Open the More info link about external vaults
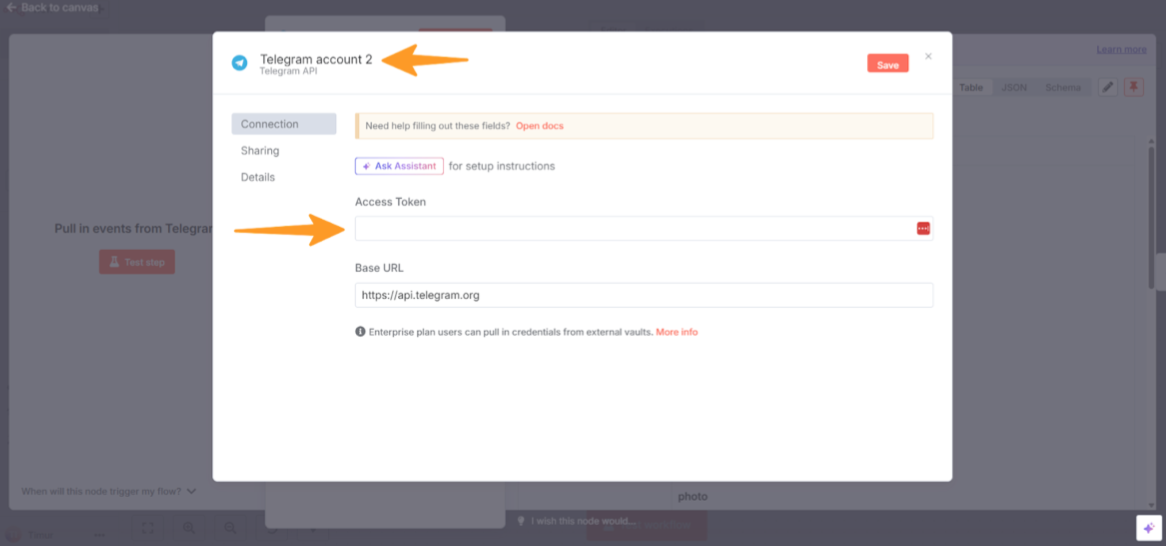 (677, 332)
